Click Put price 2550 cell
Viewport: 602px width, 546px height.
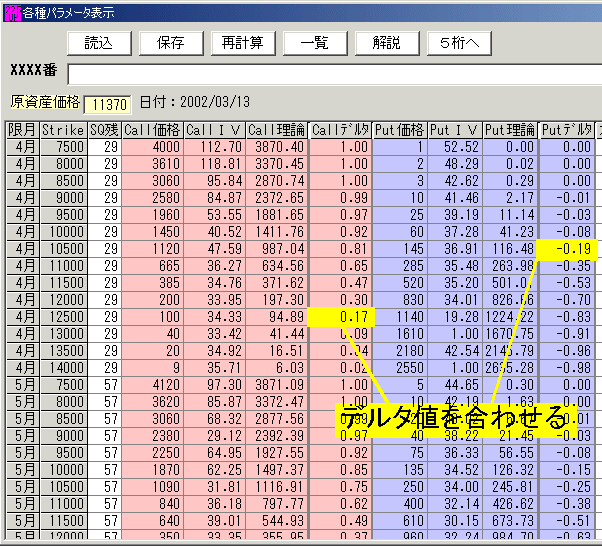coord(400,368)
